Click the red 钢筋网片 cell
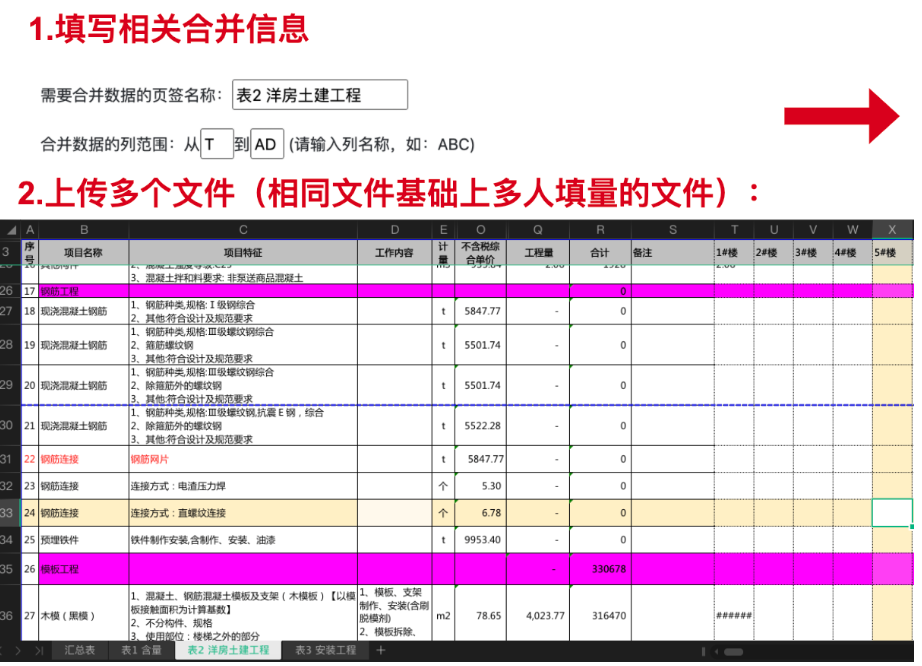The height and width of the screenshot is (666, 922). (242, 459)
